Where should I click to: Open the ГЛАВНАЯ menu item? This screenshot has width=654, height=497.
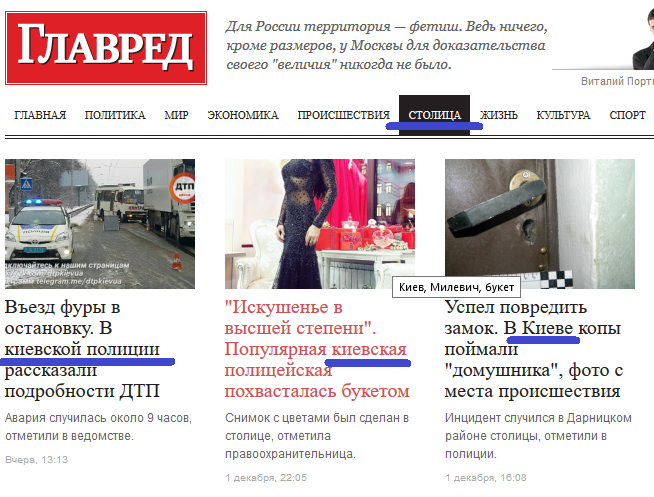[x=40, y=115]
